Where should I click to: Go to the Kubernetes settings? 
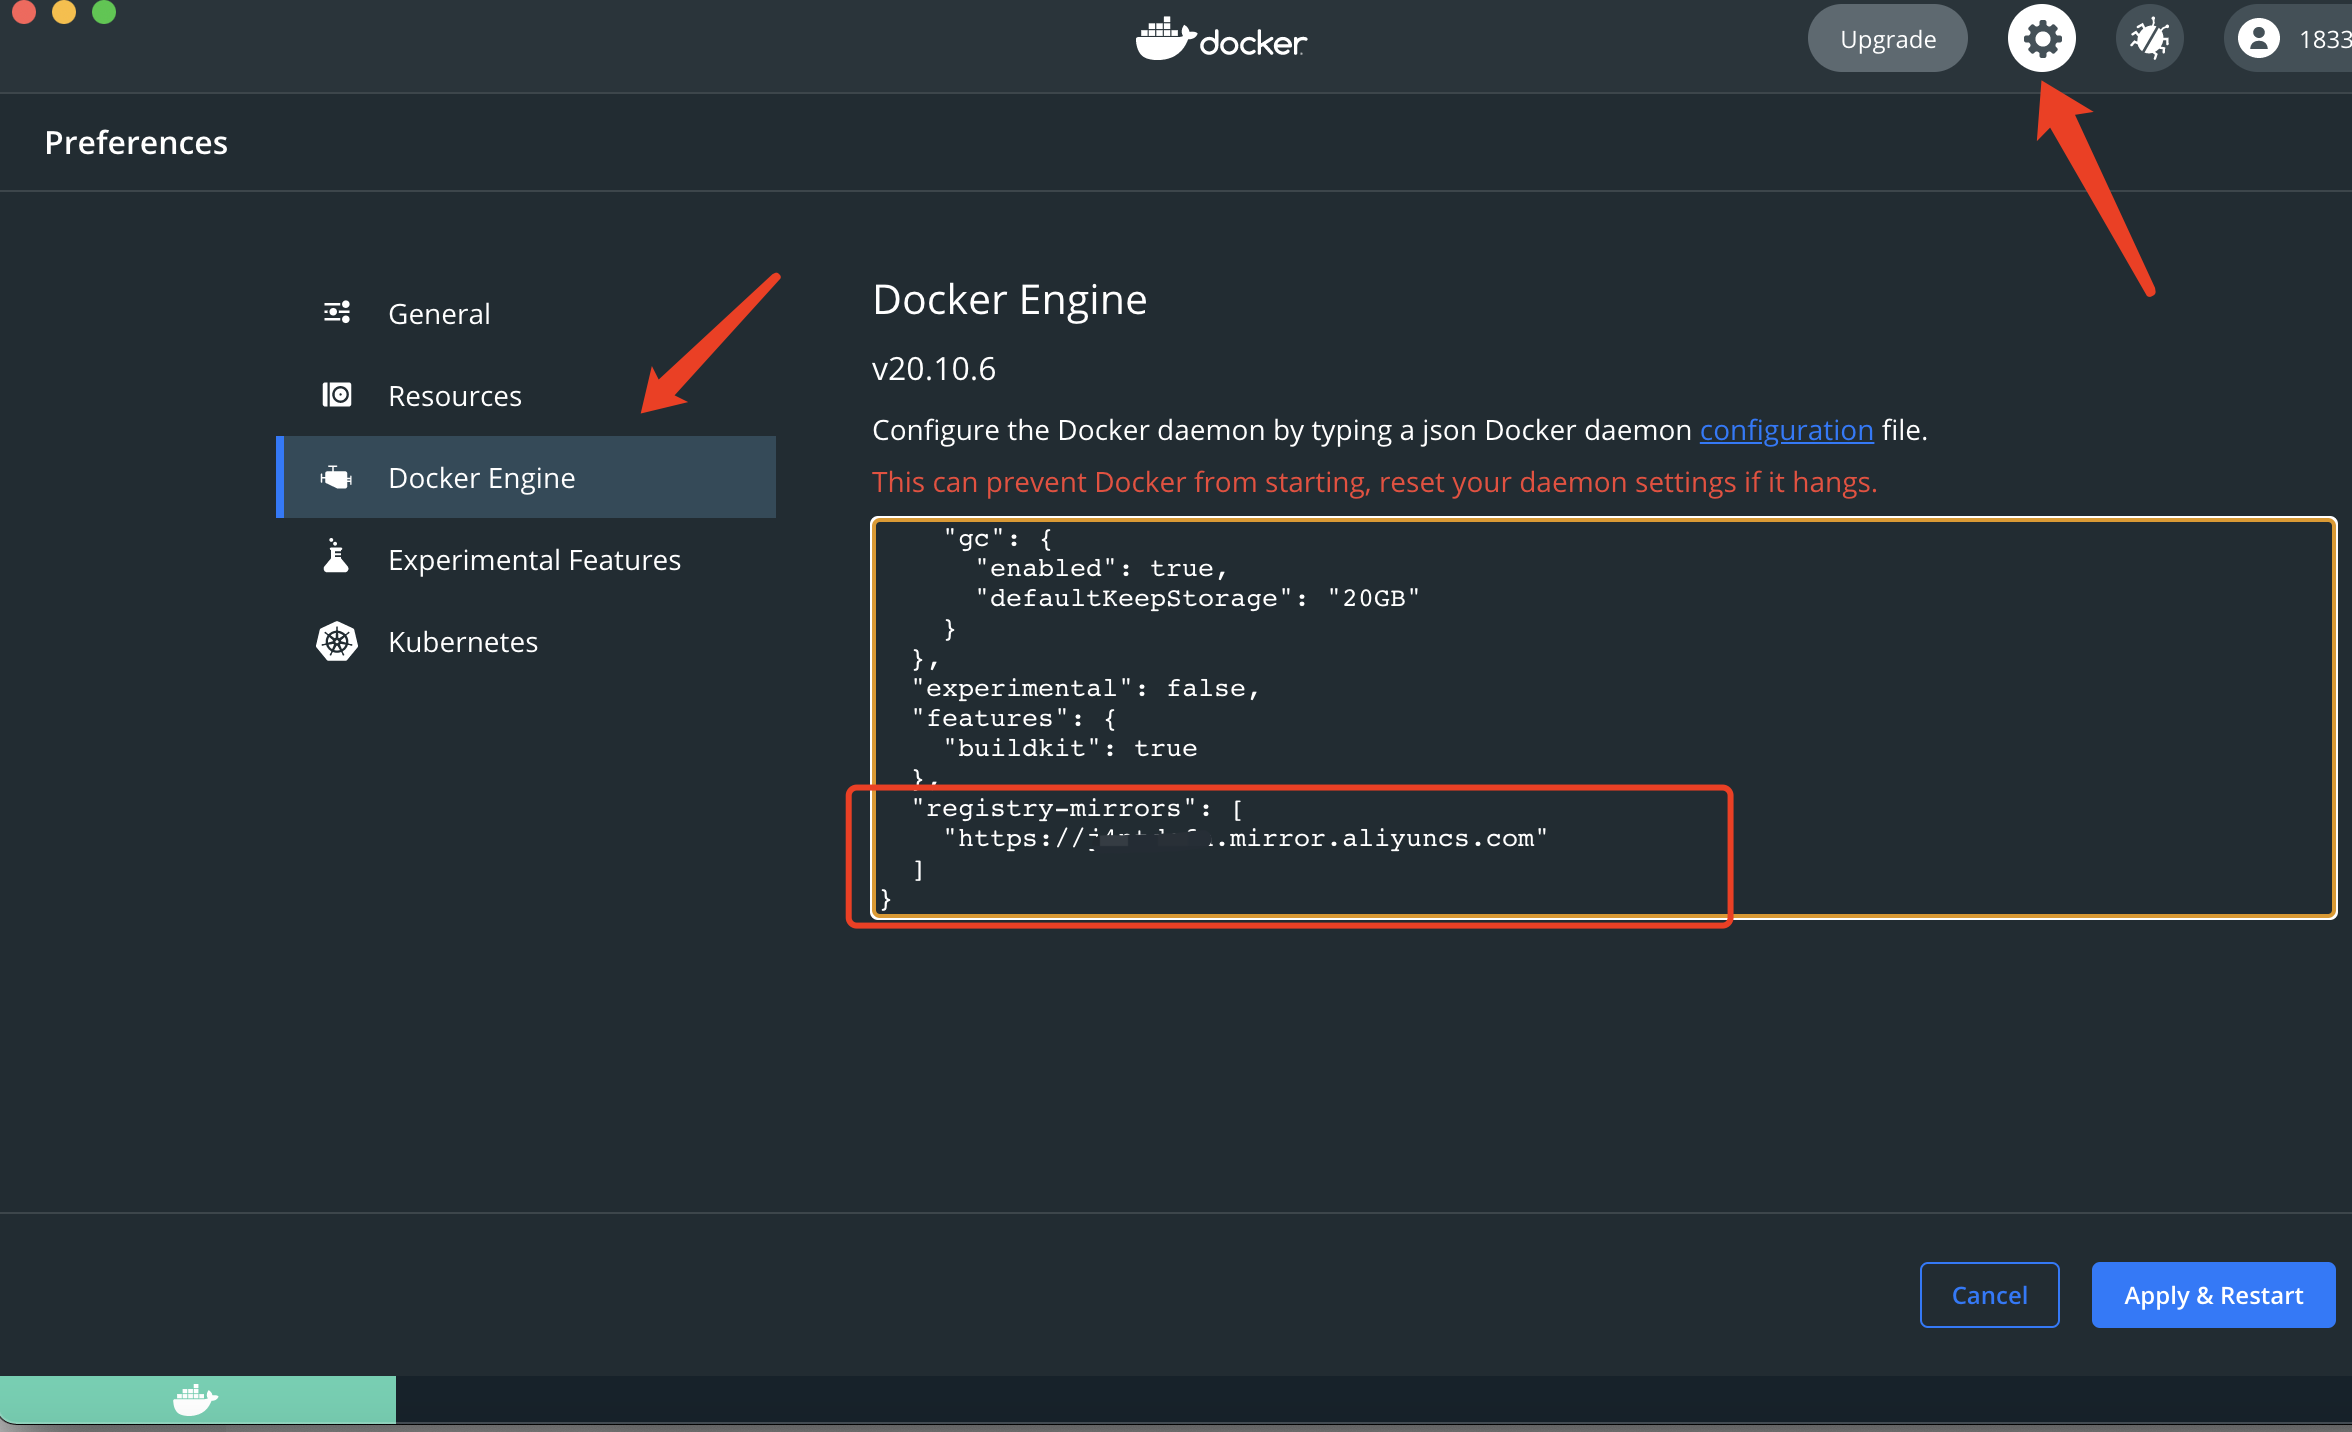[526, 641]
